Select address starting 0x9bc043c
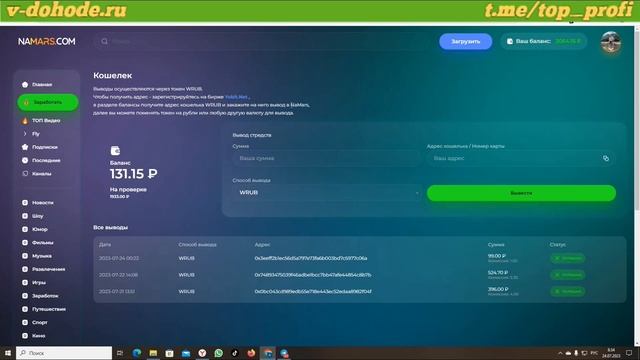This screenshot has height=360, width=640. [313, 291]
